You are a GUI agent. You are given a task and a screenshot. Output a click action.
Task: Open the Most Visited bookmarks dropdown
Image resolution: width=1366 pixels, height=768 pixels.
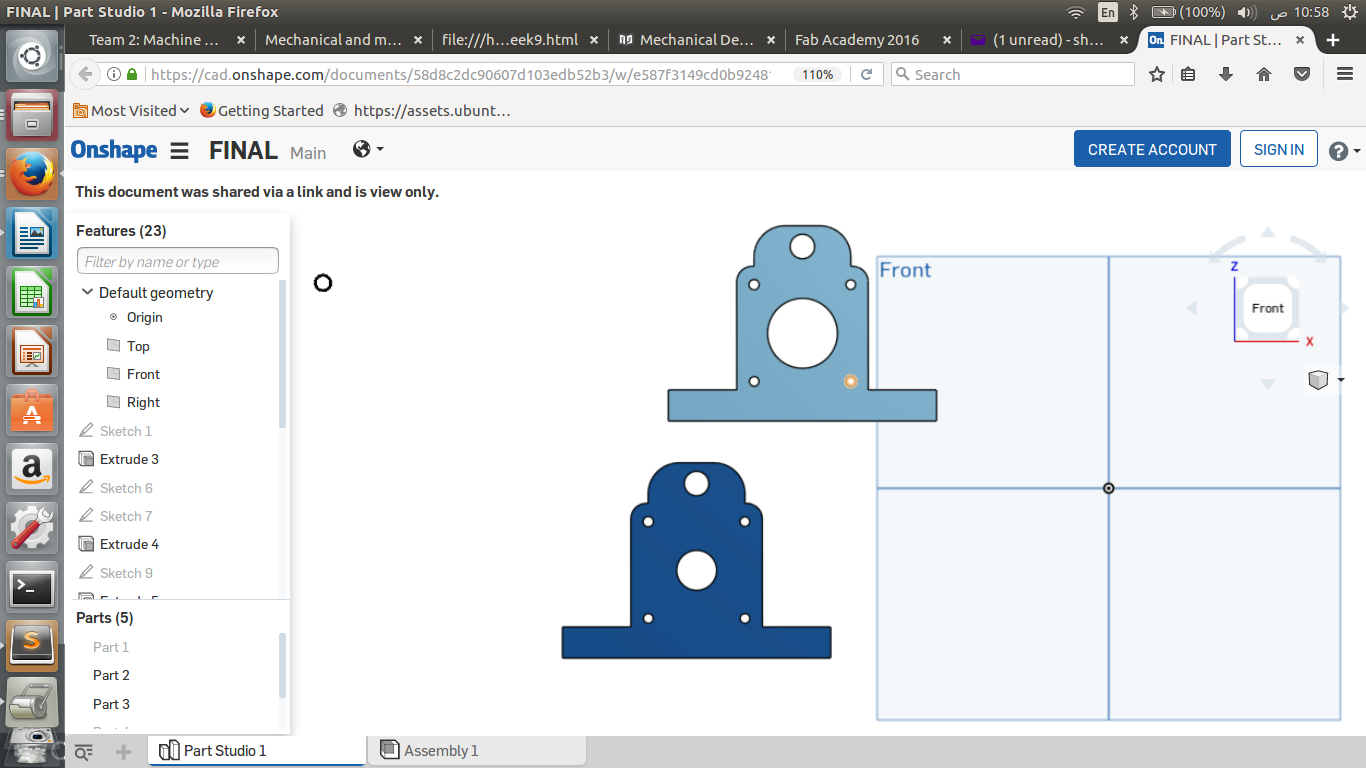click(x=131, y=110)
